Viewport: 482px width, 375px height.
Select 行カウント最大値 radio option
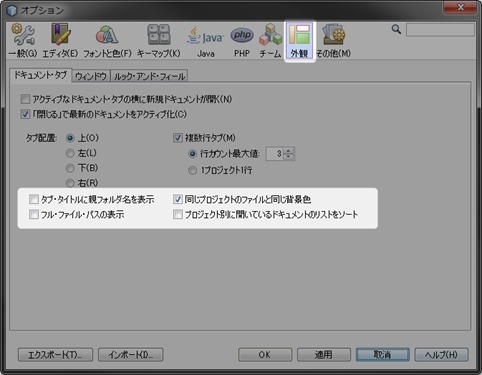193,154
